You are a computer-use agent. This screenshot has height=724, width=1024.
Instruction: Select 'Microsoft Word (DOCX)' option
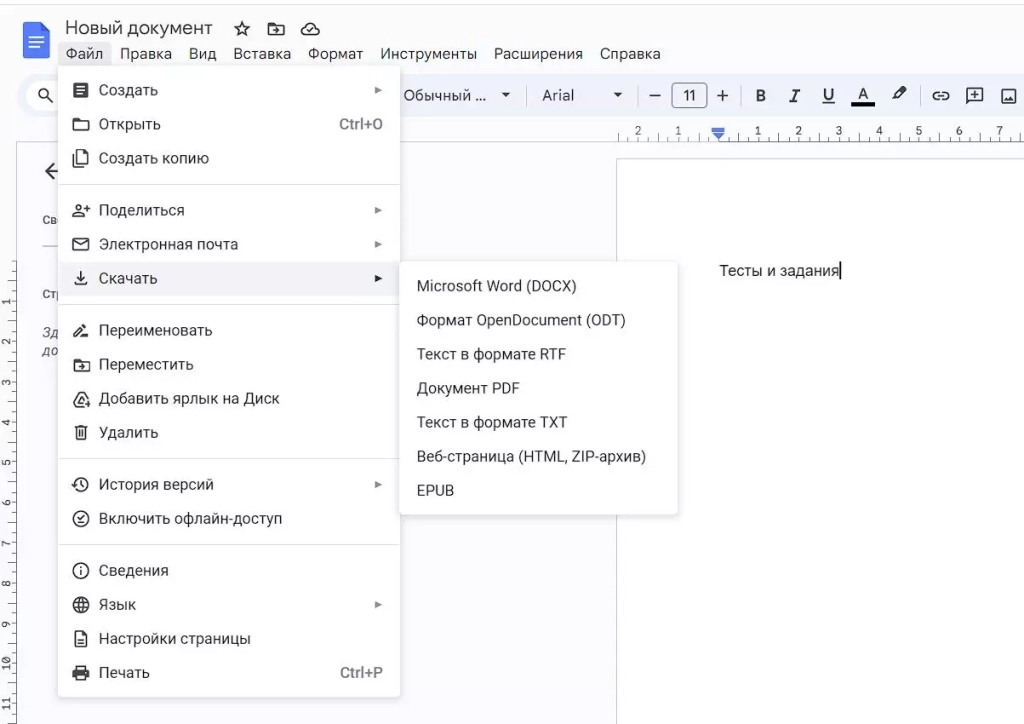(x=496, y=286)
